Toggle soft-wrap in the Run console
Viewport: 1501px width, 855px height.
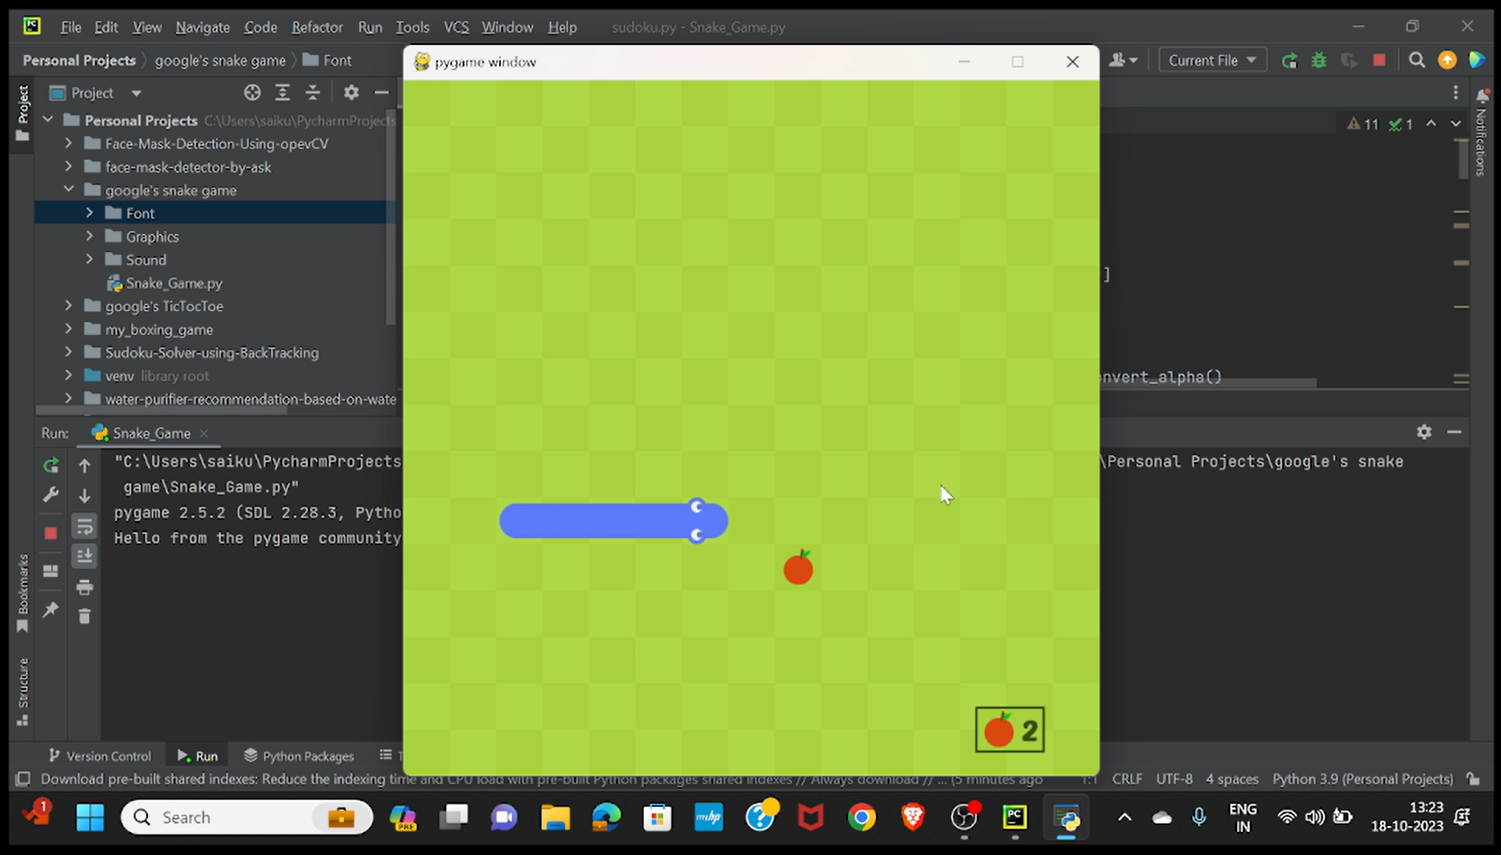[x=85, y=526]
